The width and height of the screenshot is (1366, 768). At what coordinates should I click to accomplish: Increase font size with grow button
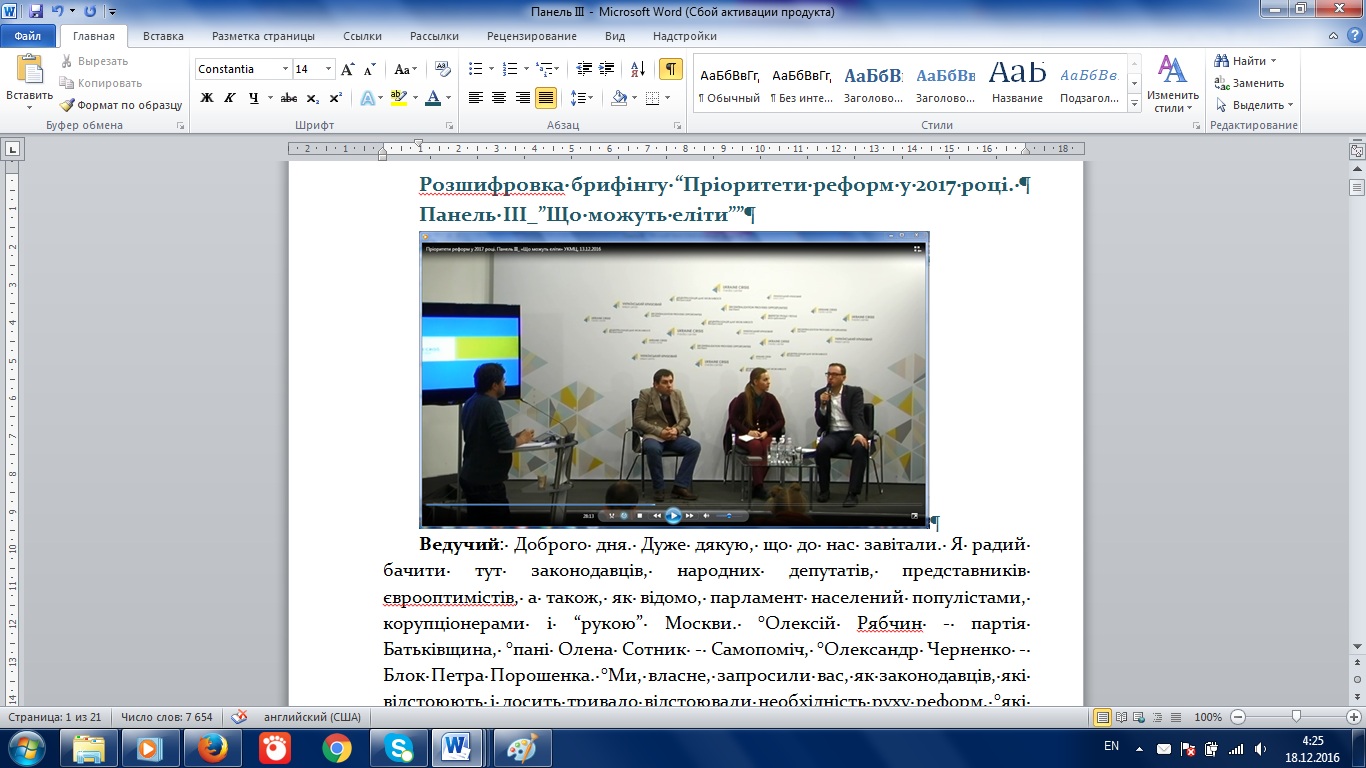(348, 69)
